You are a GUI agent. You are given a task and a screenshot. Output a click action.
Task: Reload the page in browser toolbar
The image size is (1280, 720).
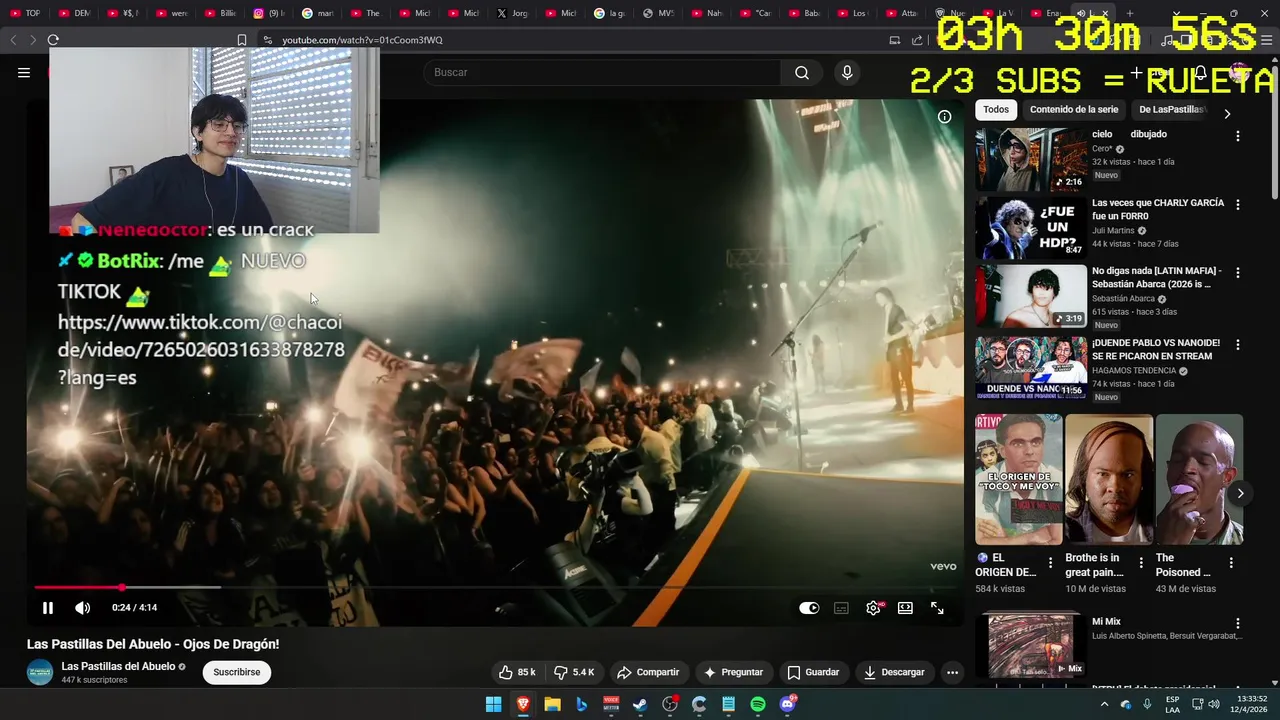coord(53,40)
